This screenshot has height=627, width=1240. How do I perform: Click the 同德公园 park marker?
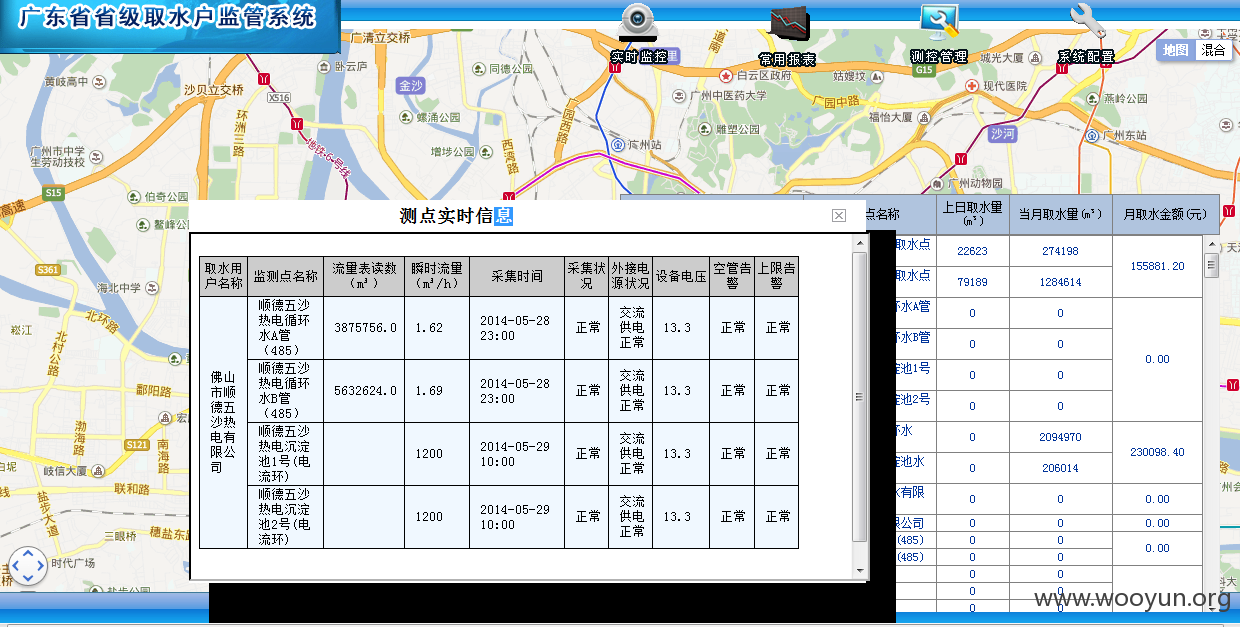[479, 69]
